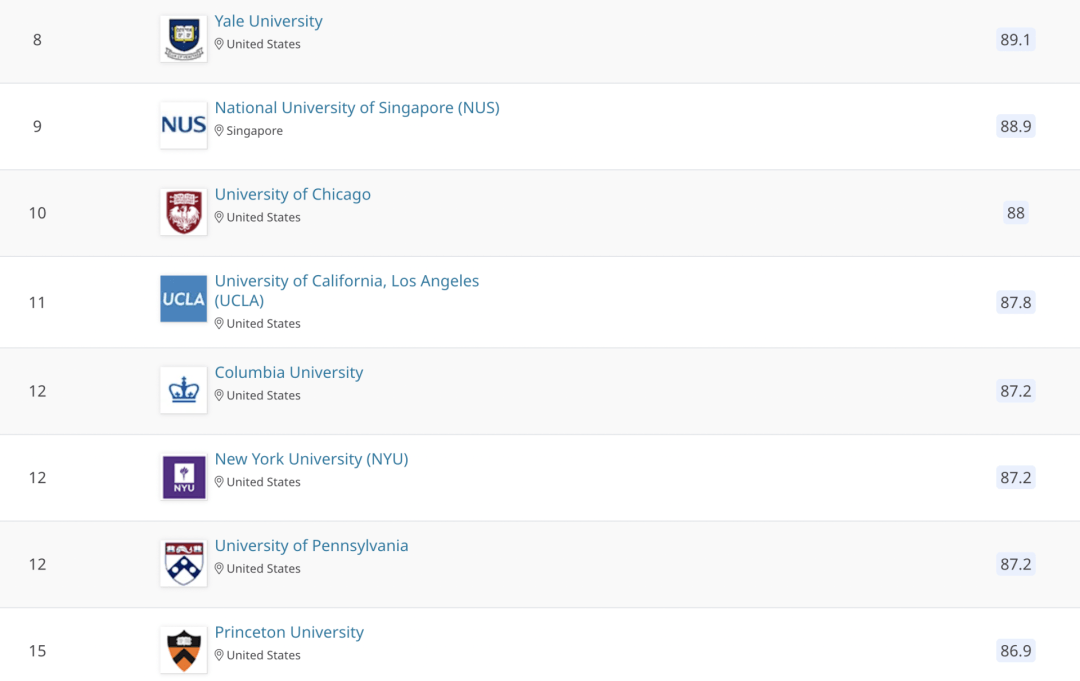Image resolution: width=1080 pixels, height=681 pixels.
Task: Click the 88.9 score badge for NUS
Action: (1015, 126)
